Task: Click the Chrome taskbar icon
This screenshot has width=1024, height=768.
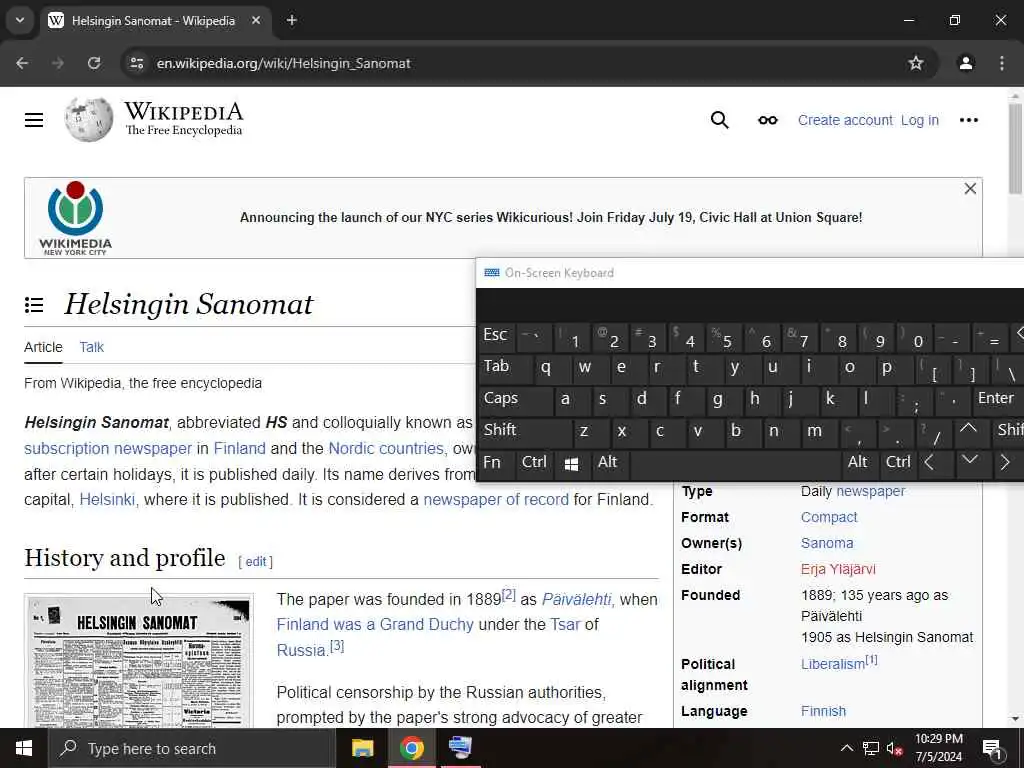Action: coord(411,748)
